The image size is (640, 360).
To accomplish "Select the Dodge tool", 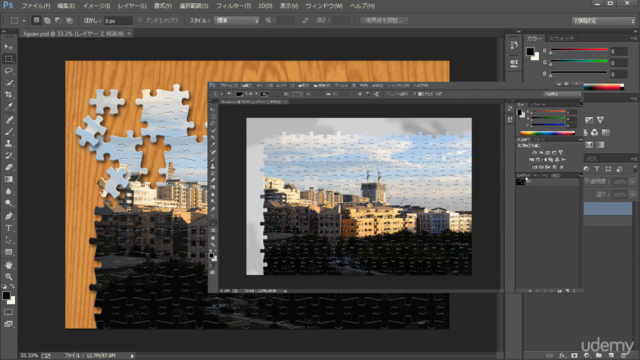I will point(9,203).
